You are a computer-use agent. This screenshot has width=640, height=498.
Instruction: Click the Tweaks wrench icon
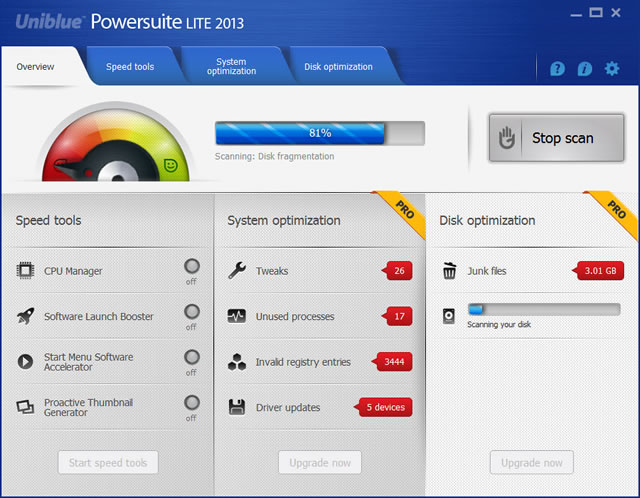(237, 270)
